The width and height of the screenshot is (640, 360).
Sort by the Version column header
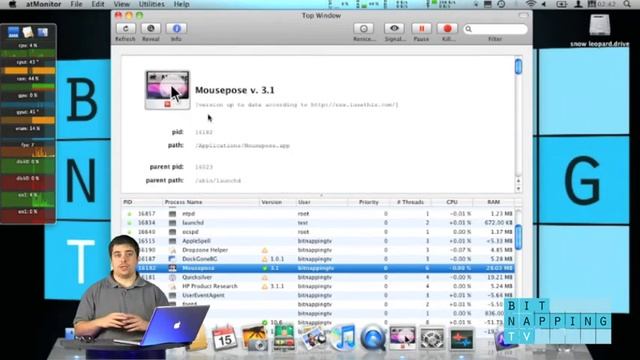coord(278,202)
